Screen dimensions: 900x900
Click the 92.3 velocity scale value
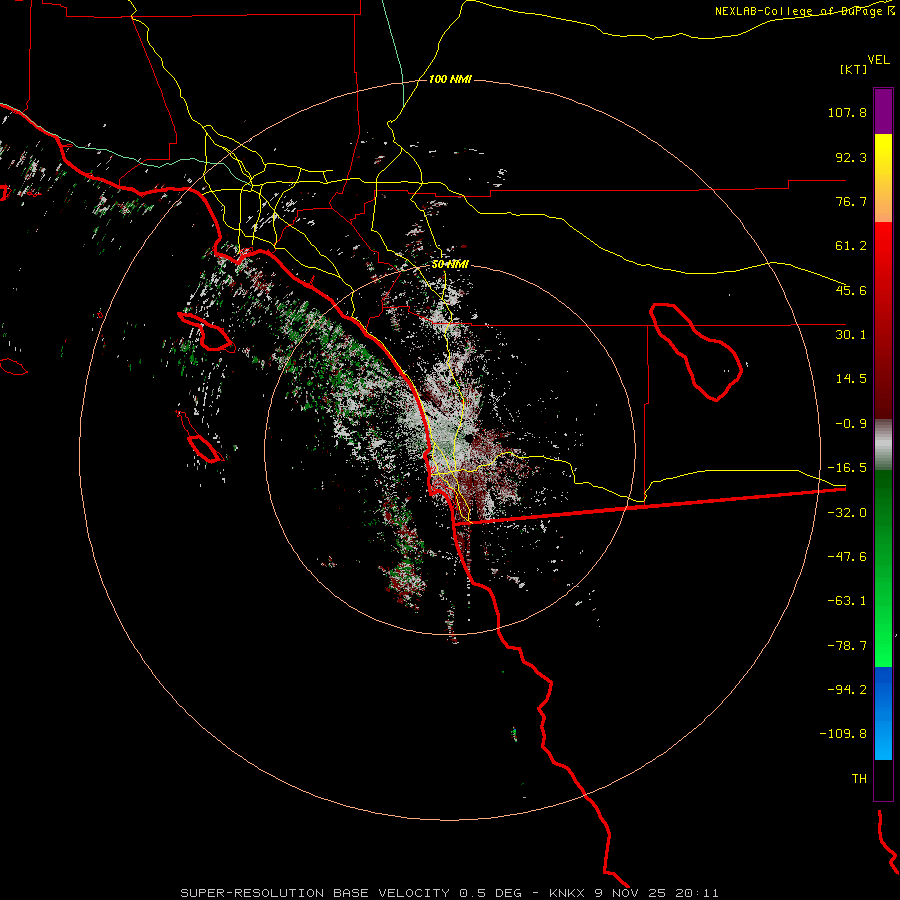pos(851,157)
